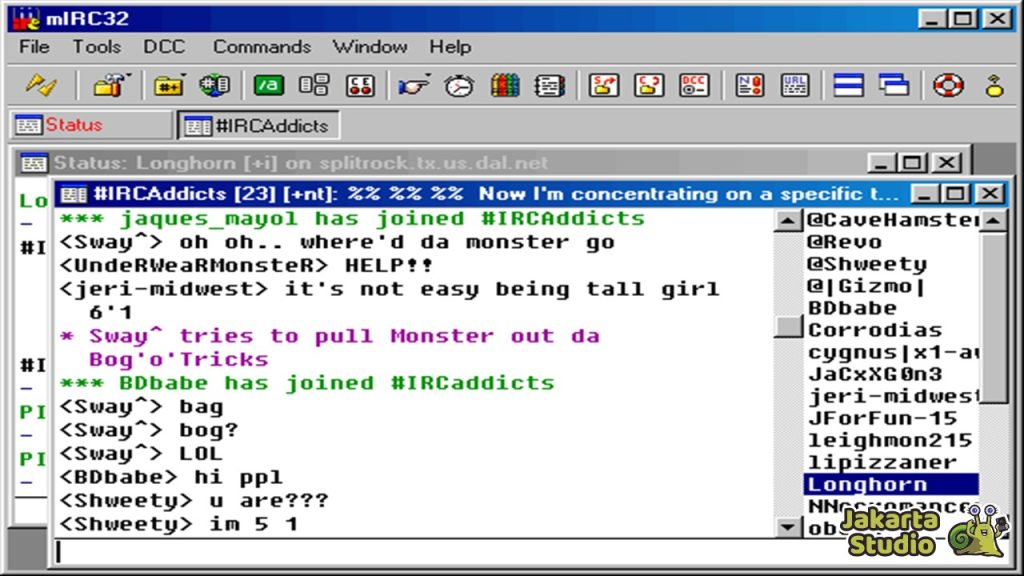Open the Channels folder icon

(168, 85)
